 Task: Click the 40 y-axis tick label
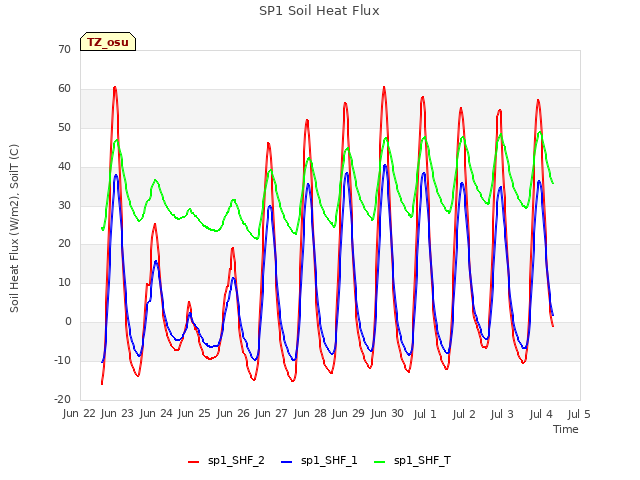click(x=64, y=166)
